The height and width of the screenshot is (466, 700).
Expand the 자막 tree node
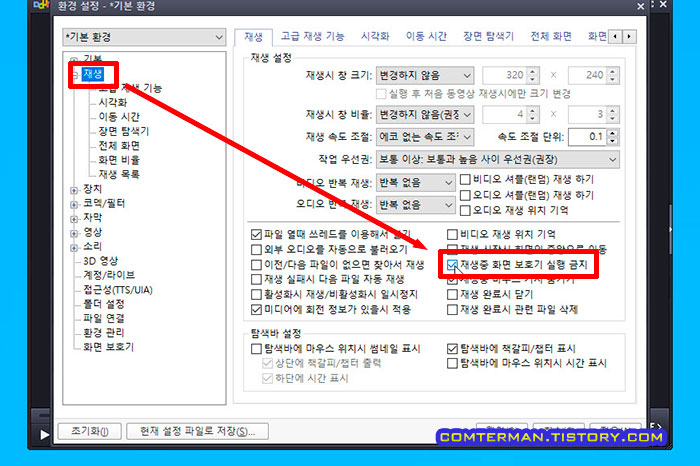(74, 219)
